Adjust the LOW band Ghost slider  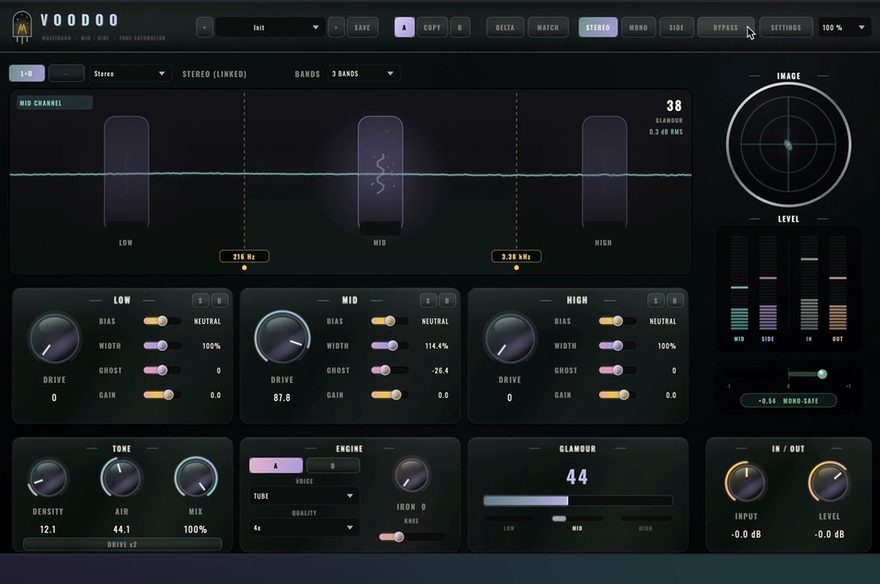point(162,370)
